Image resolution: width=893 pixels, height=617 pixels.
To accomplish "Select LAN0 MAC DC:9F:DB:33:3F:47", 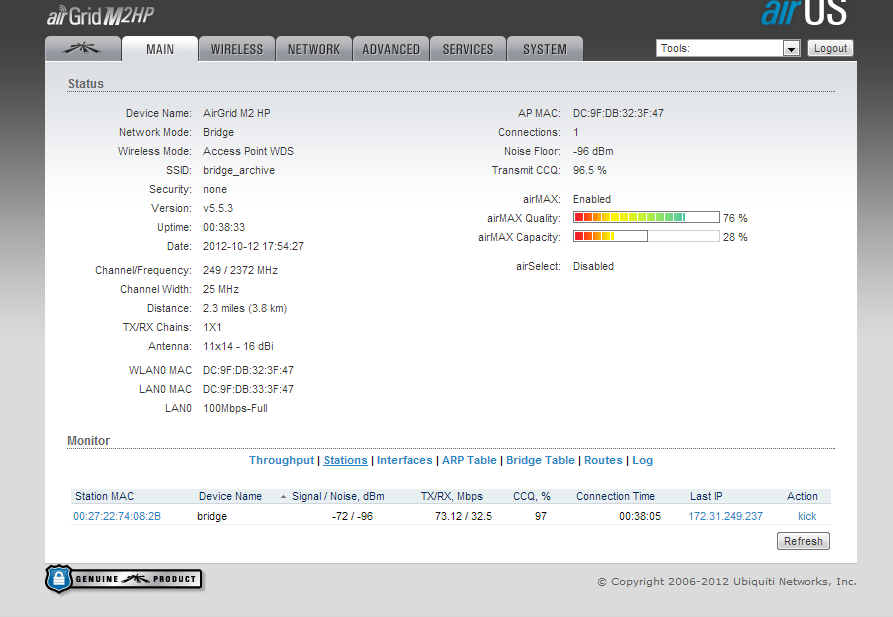I will [248, 389].
